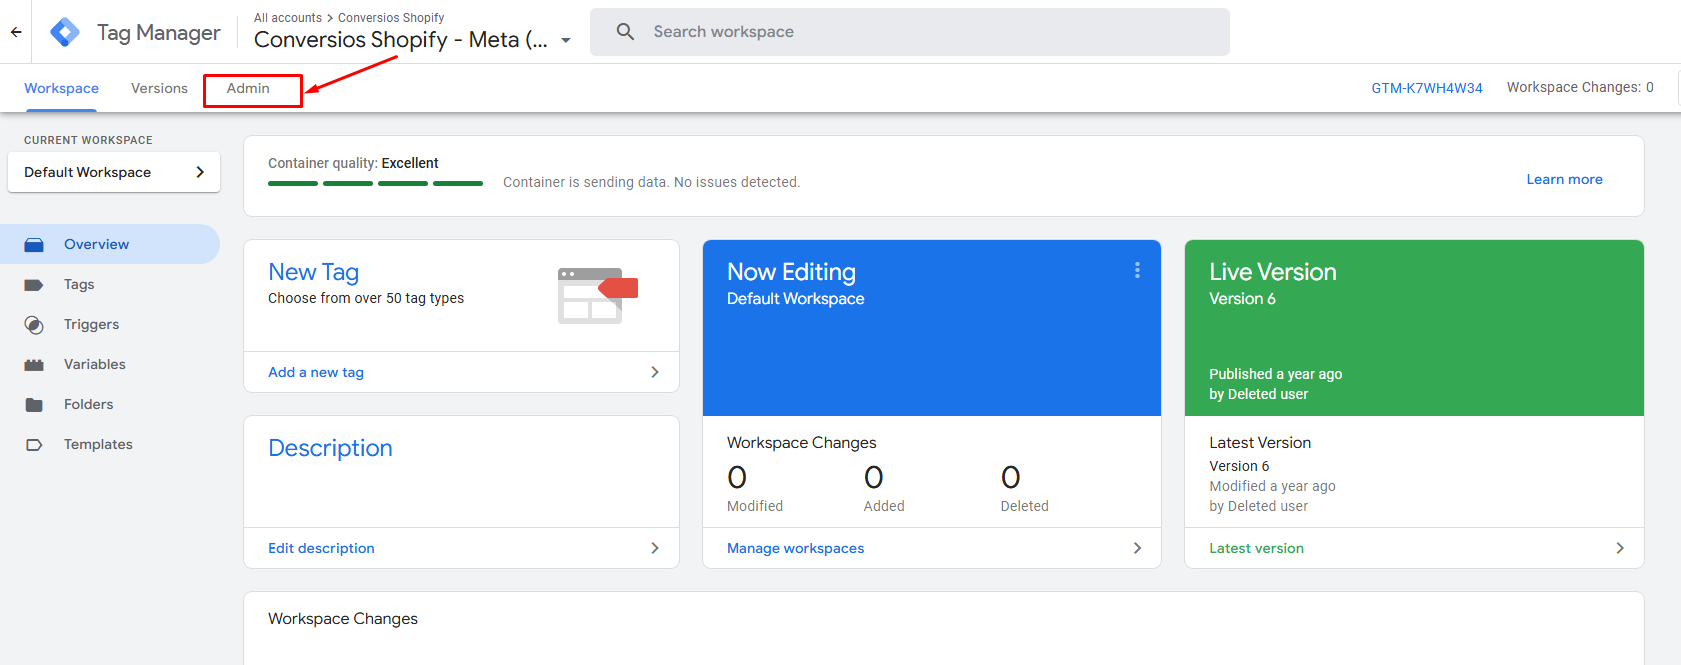
Task: Click the Manage workspaces link
Action: point(795,548)
